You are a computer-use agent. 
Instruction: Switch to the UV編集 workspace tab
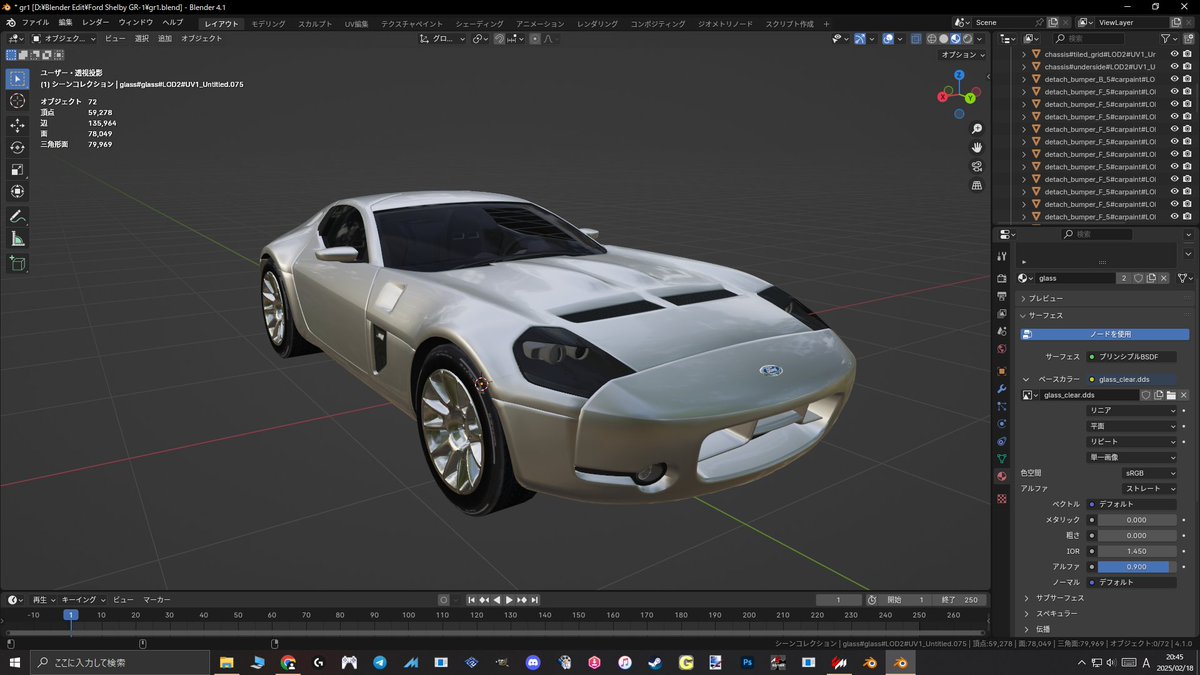point(356,23)
